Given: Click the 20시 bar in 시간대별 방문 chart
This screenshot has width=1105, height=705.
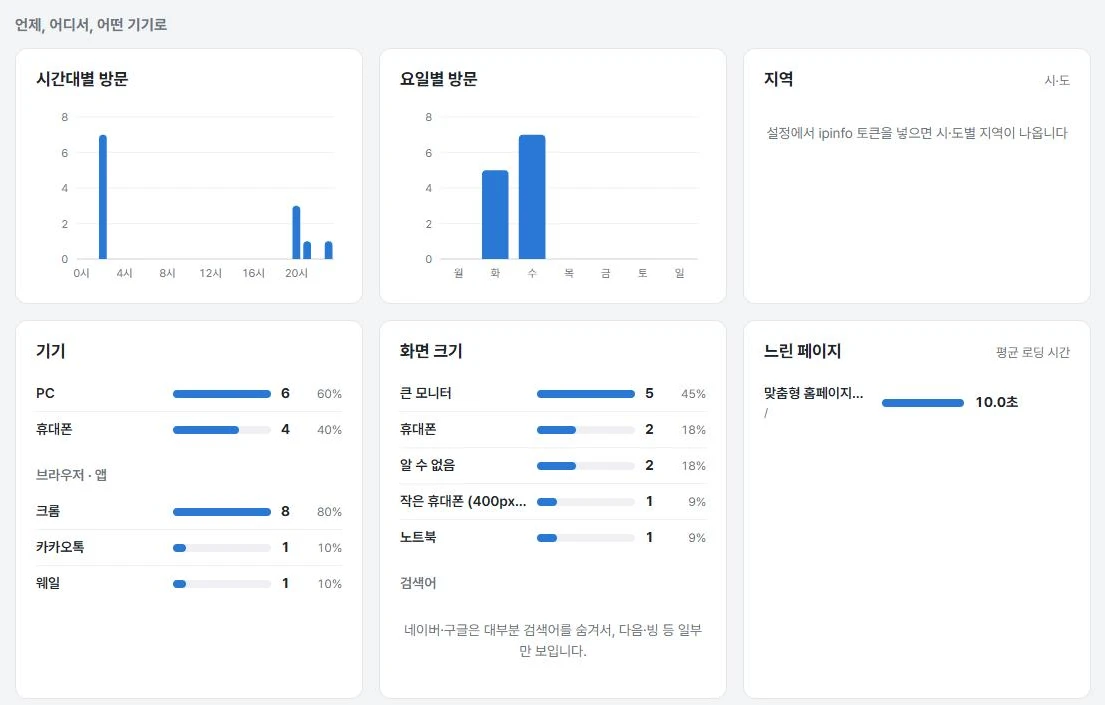Looking at the screenshot, I should coord(296,233).
